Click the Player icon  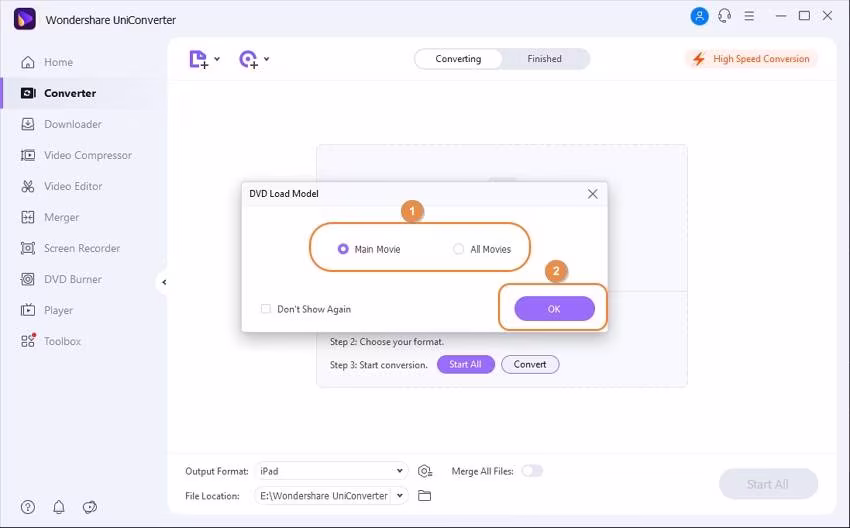[x=28, y=310]
